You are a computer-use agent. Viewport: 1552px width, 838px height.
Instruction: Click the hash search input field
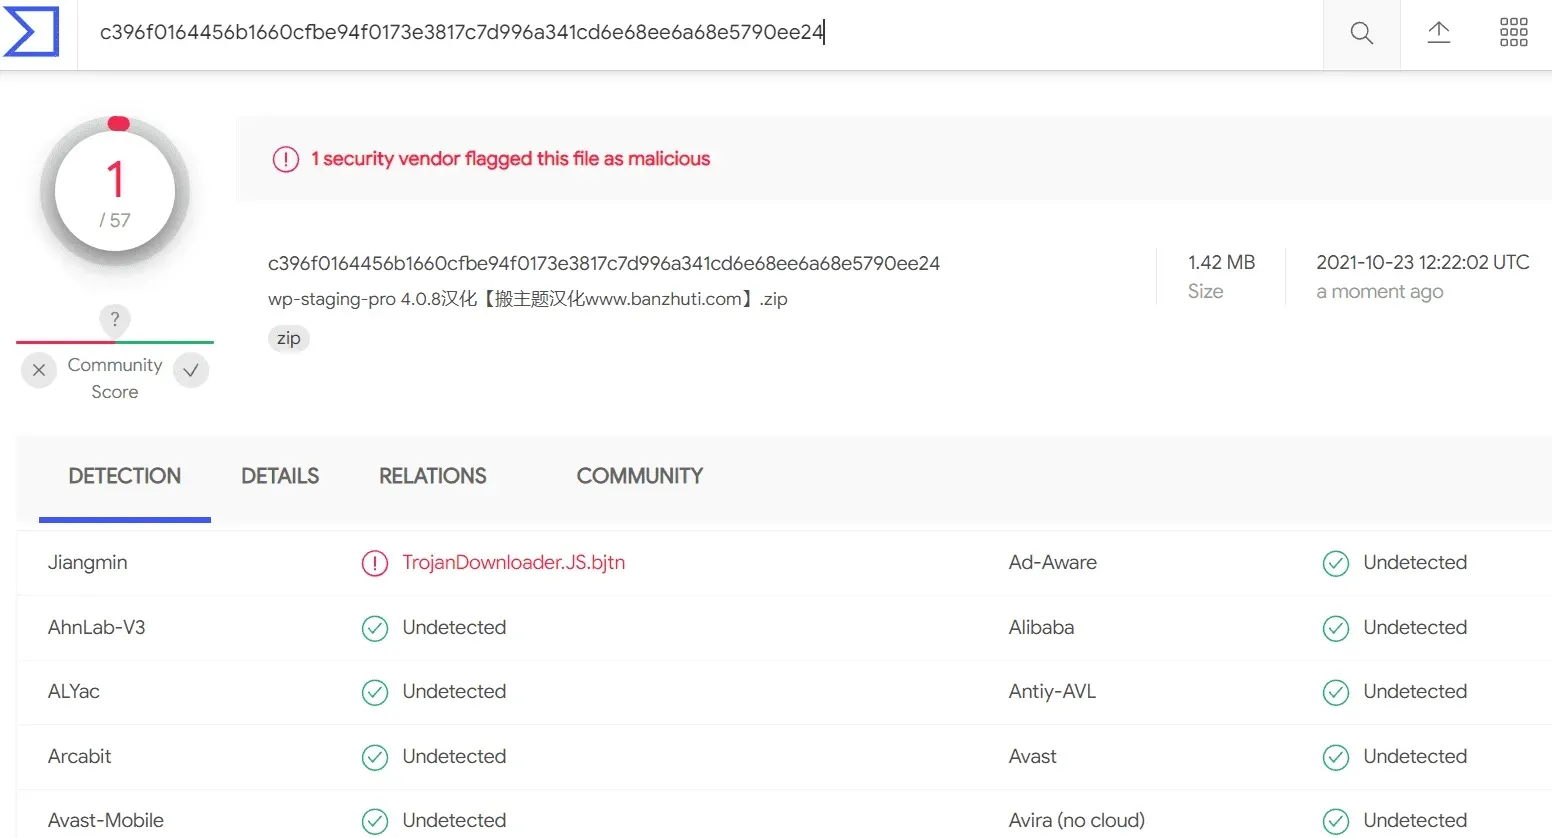pyautogui.click(x=700, y=33)
